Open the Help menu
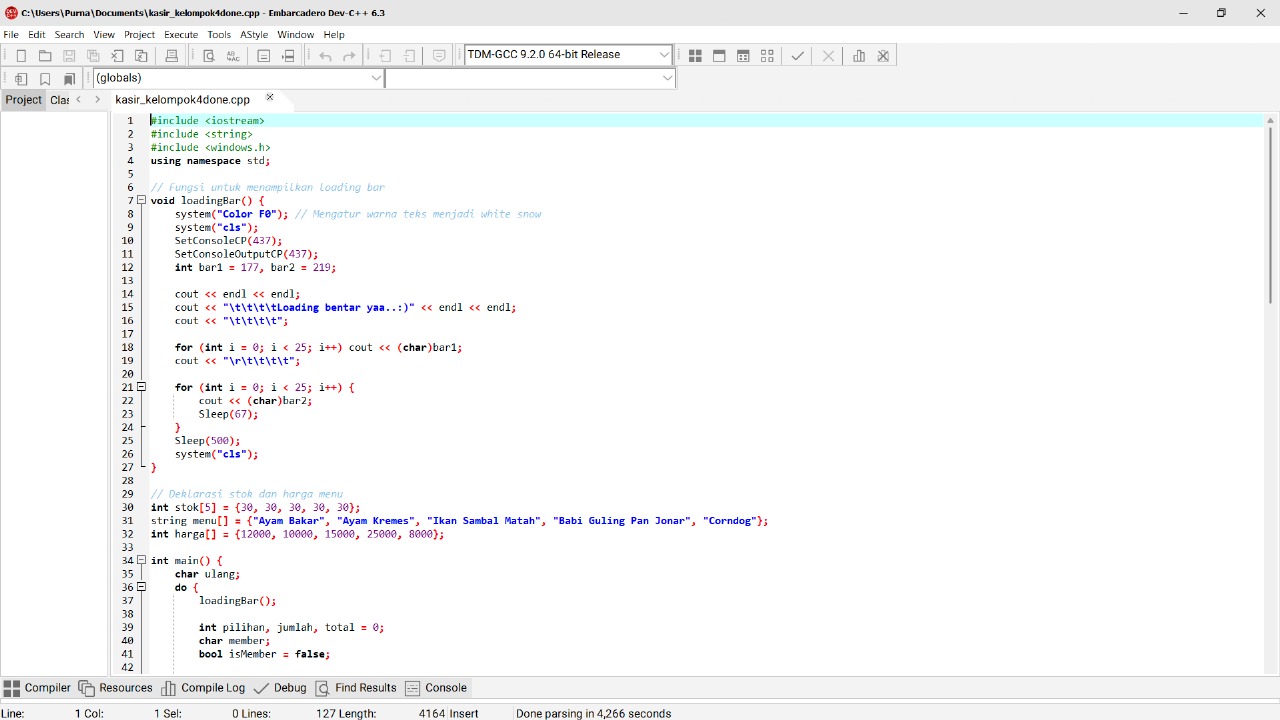Screen dimensions: 1280x720 click(334, 34)
